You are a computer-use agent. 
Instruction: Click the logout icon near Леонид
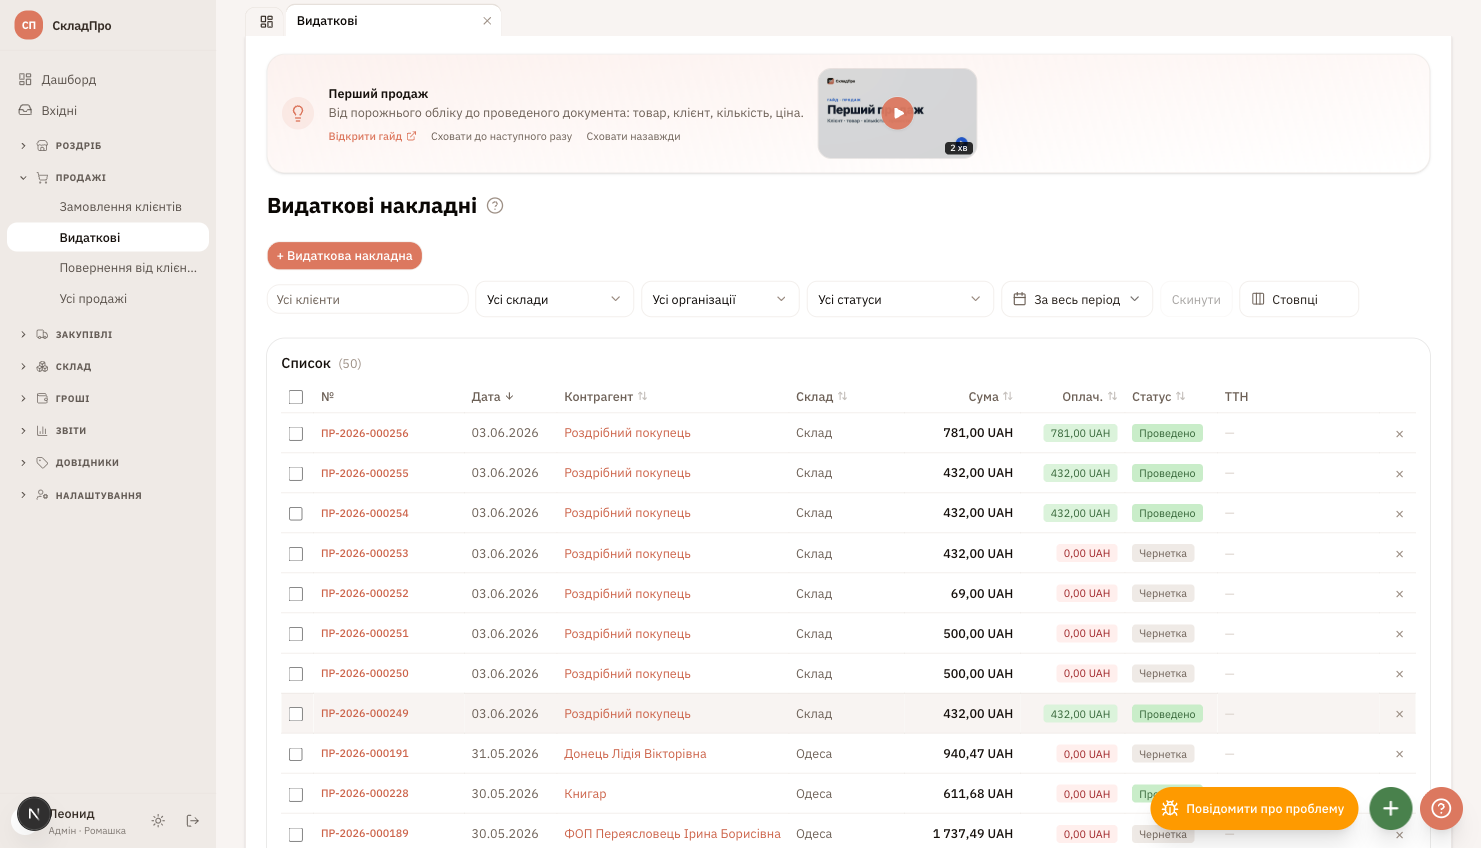[x=193, y=821]
